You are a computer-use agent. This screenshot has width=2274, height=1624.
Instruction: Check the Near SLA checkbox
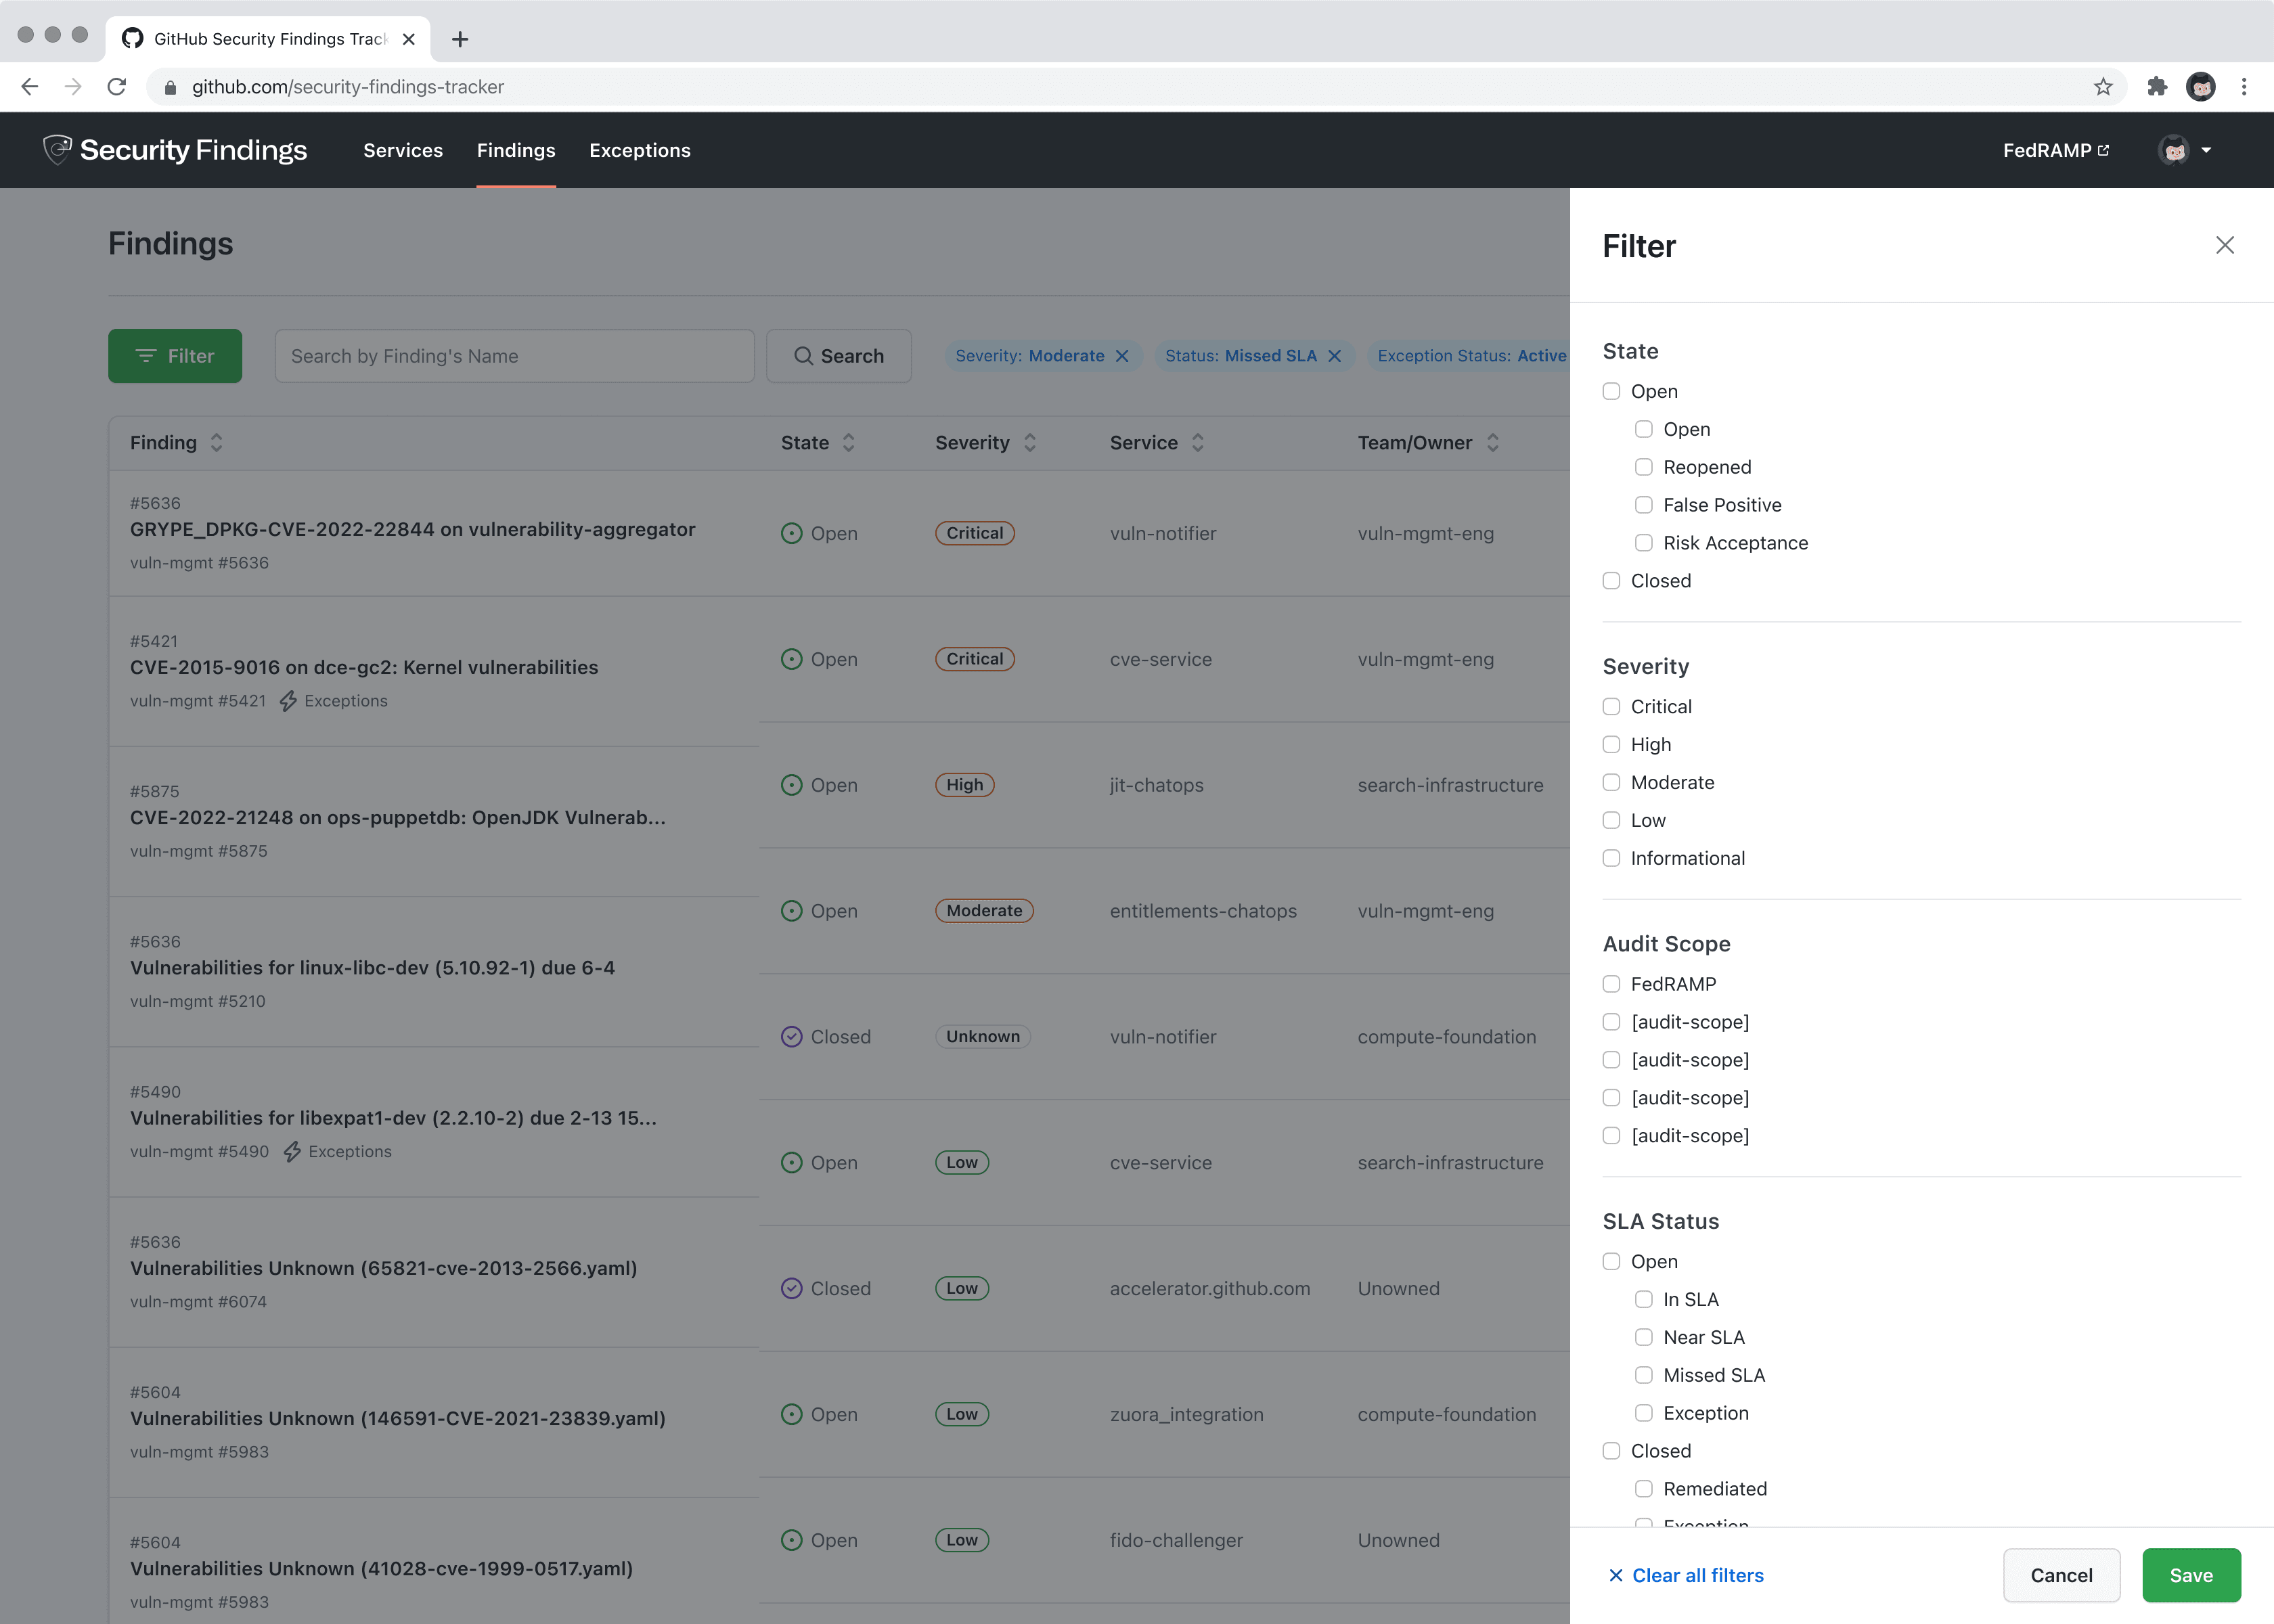(1643, 1337)
